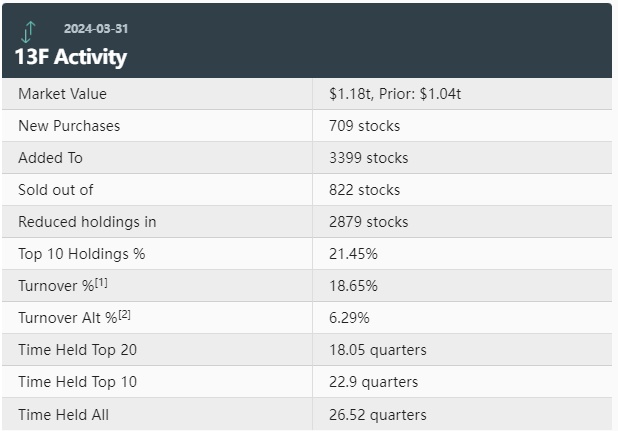Click the 3399 stocks value
The image size is (618, 431).
(x=368, y=158)
